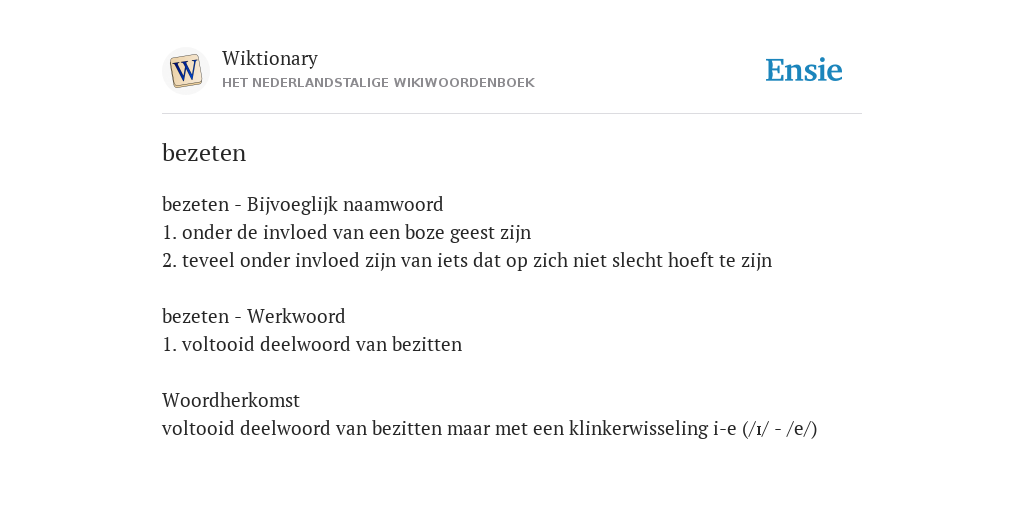Screen dimensions: 1024x512
Task: Click the word 'klinkerwisseling' in the etymology
Action: click(x=638, y=428)
